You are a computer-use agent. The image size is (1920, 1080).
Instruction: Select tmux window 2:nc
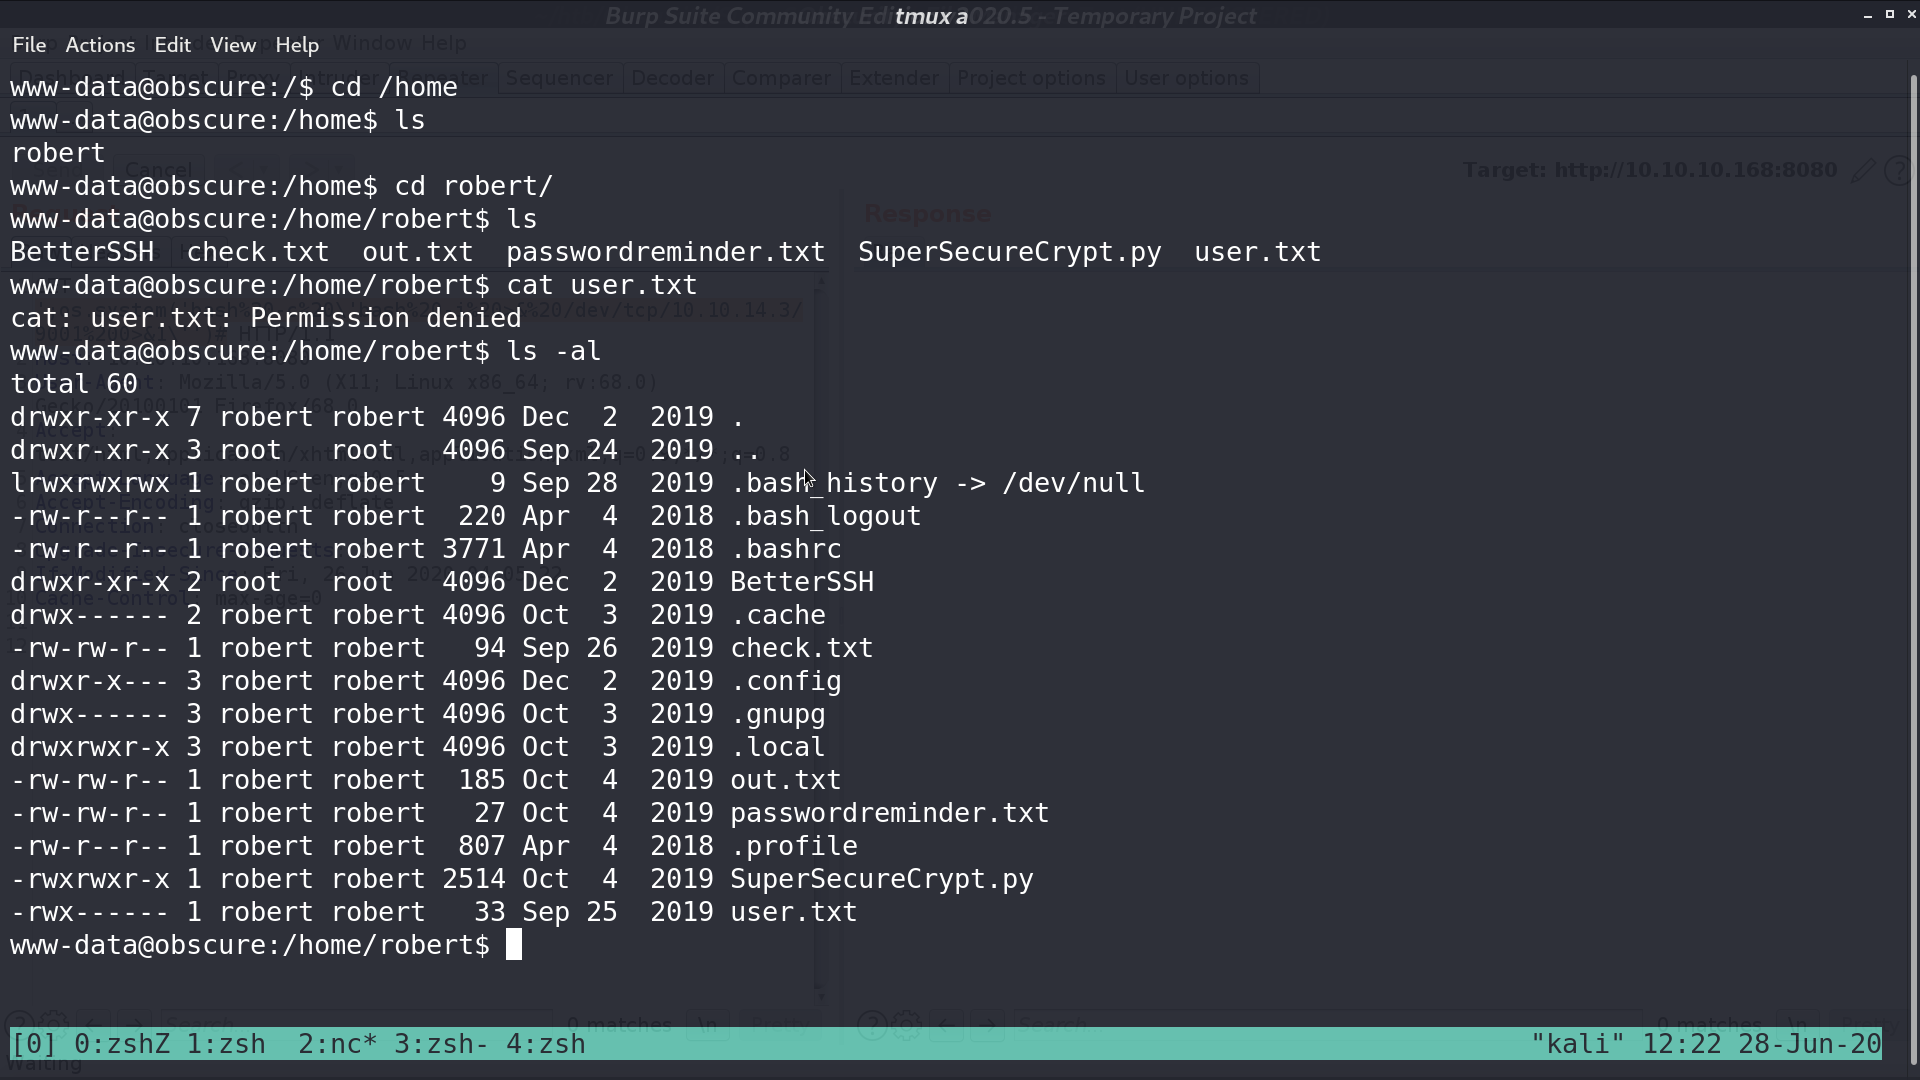338,1044
